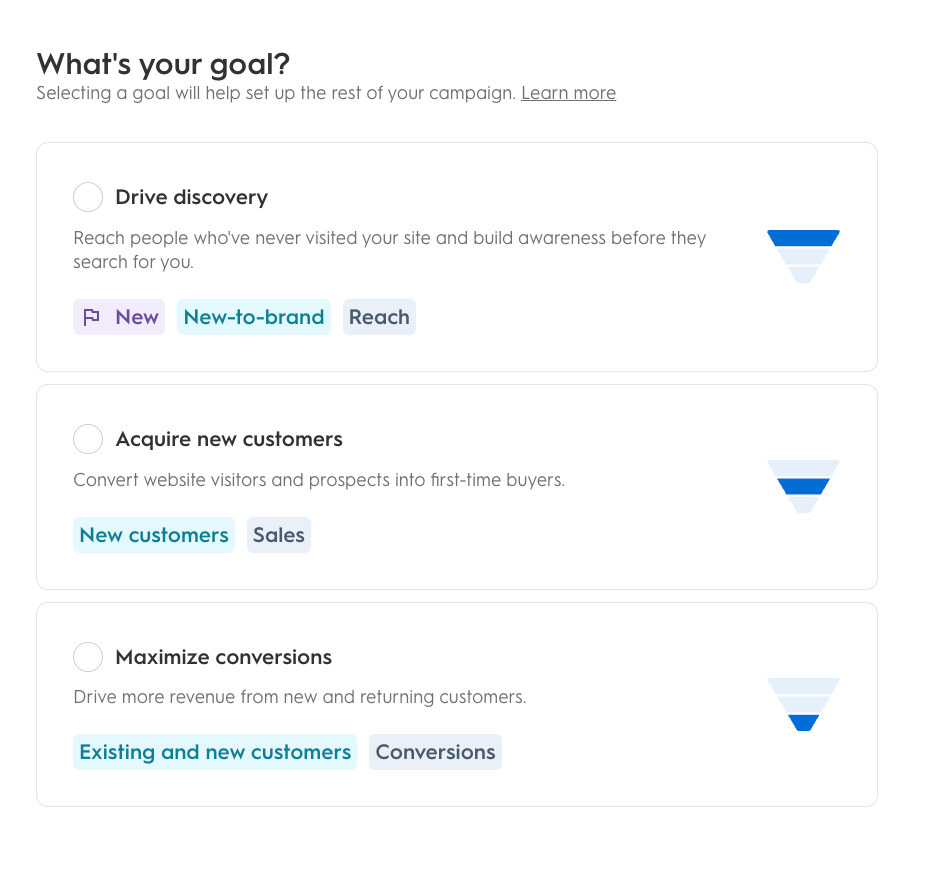Image resolution: width=926 pixels, height=890 pixels.
Task: Click the New customers tag
Action: (154, 535)
